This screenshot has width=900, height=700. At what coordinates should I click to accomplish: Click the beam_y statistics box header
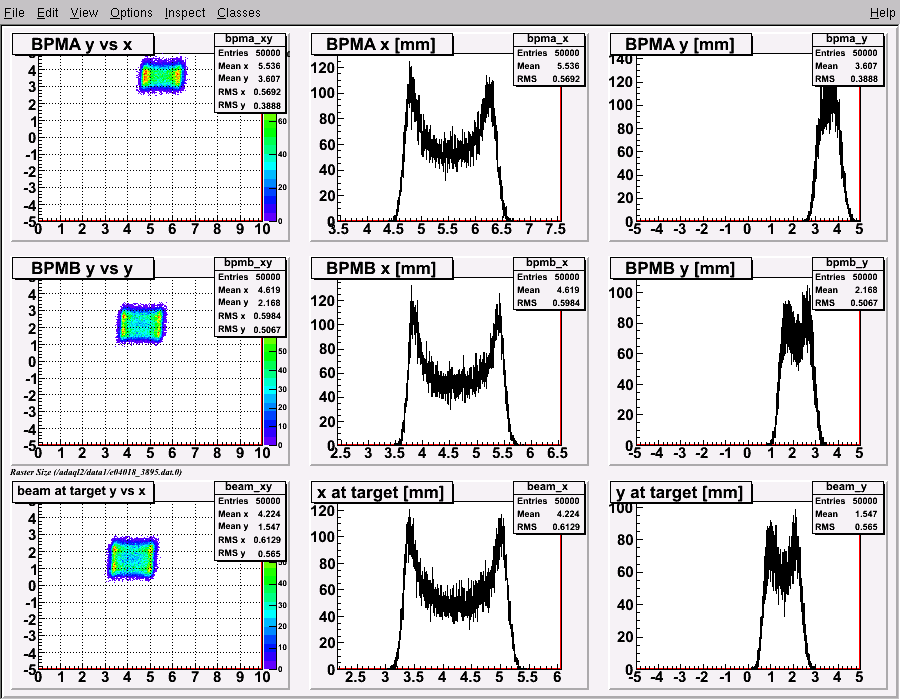847,487
